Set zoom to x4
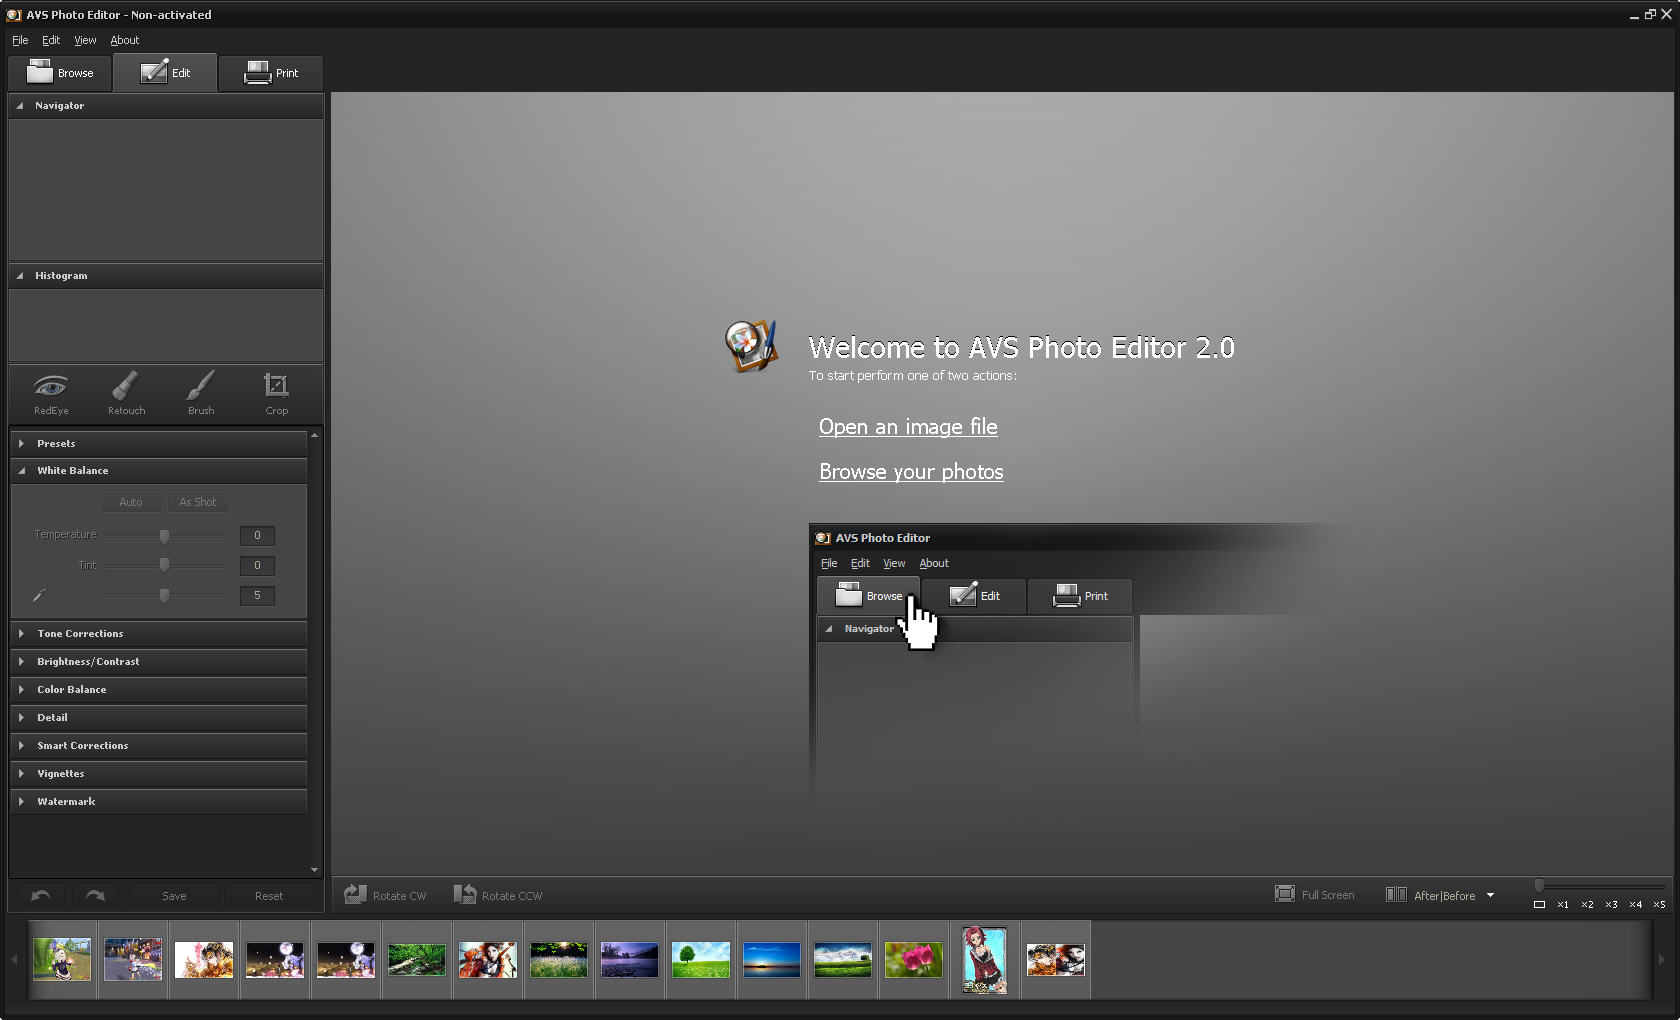This screenshot has height=1020, width=1680. (1635, 904)
